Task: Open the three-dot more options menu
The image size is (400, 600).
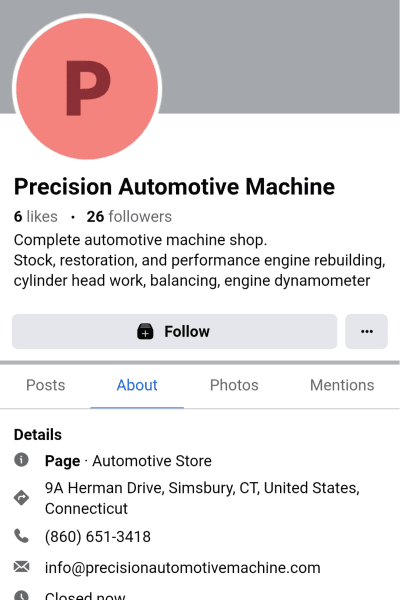Action: (366, 331)
